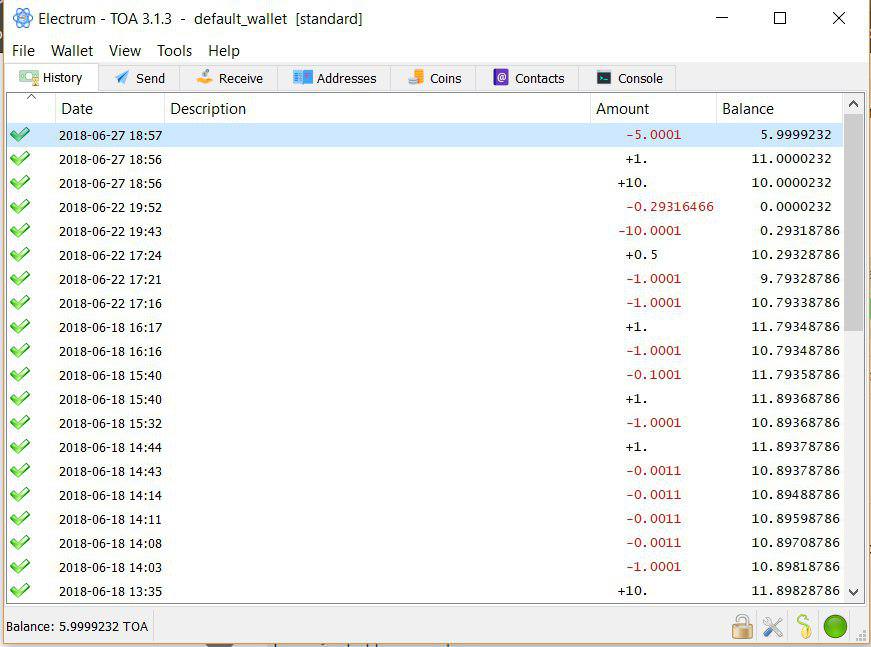Click the confirmed checkmark for 2018-06-18 16:16

(20, 350)
